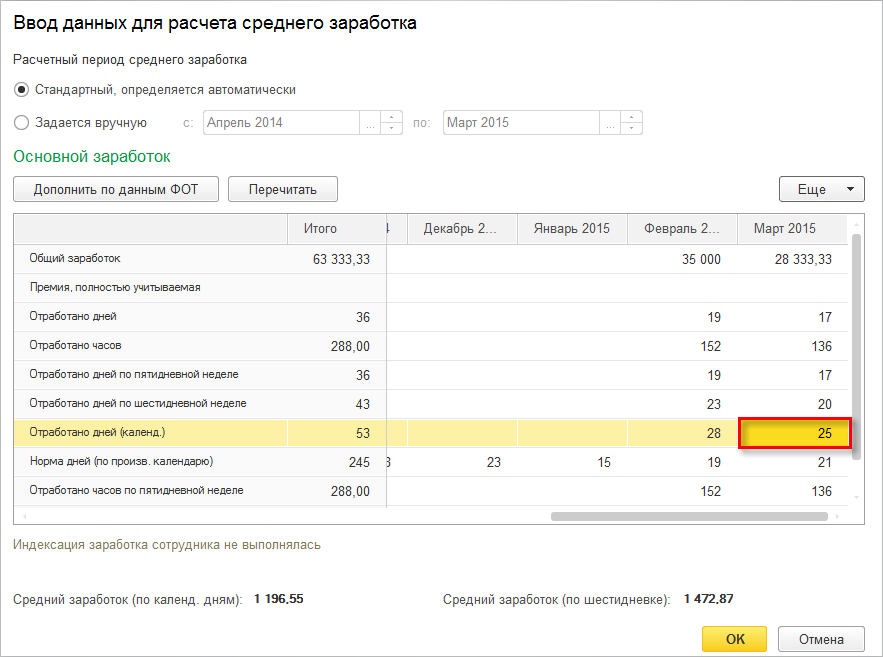Confirm with the OK button
The height and width of the screenshot is (657, 883).
(x=734, y=639)
